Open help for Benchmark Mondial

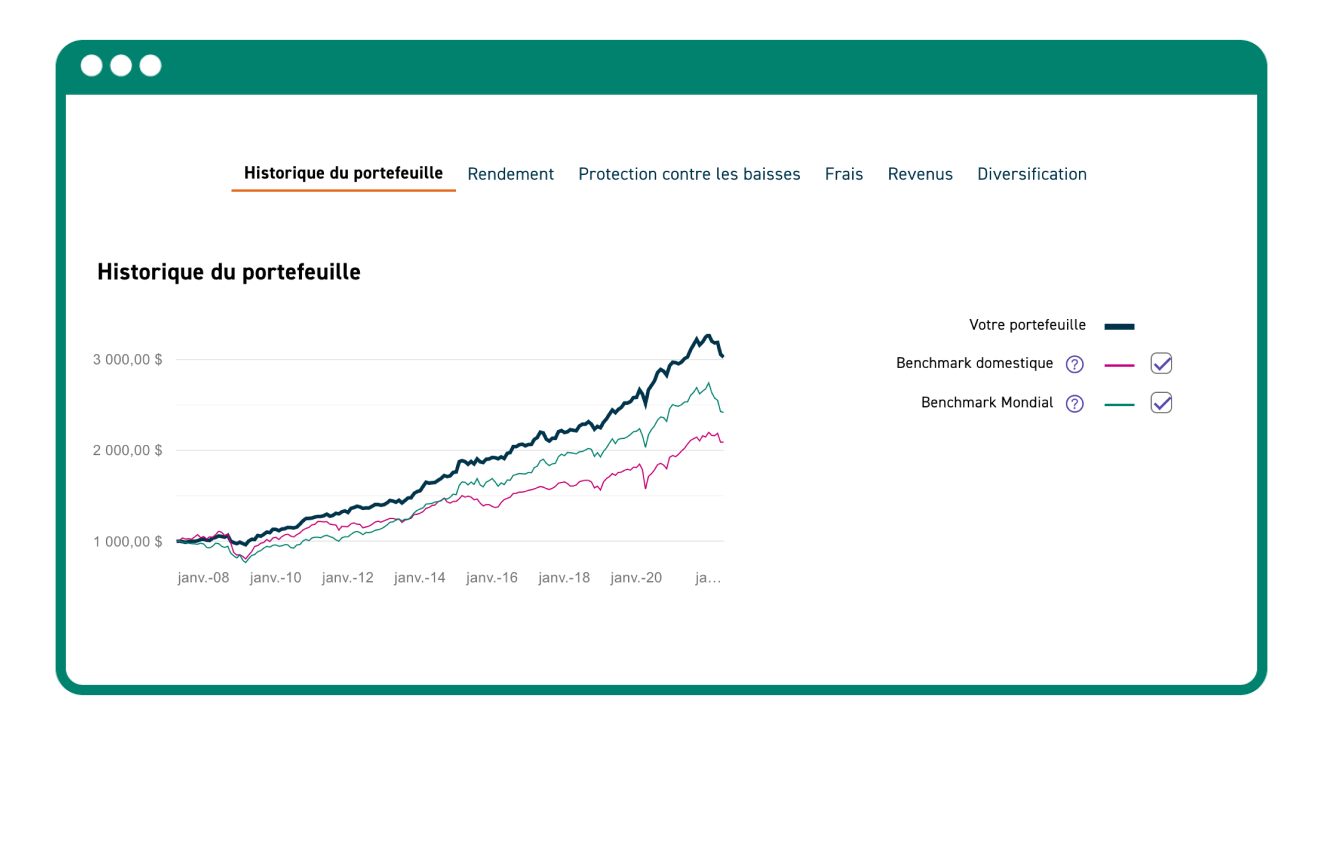click(x=1075, y=403)
